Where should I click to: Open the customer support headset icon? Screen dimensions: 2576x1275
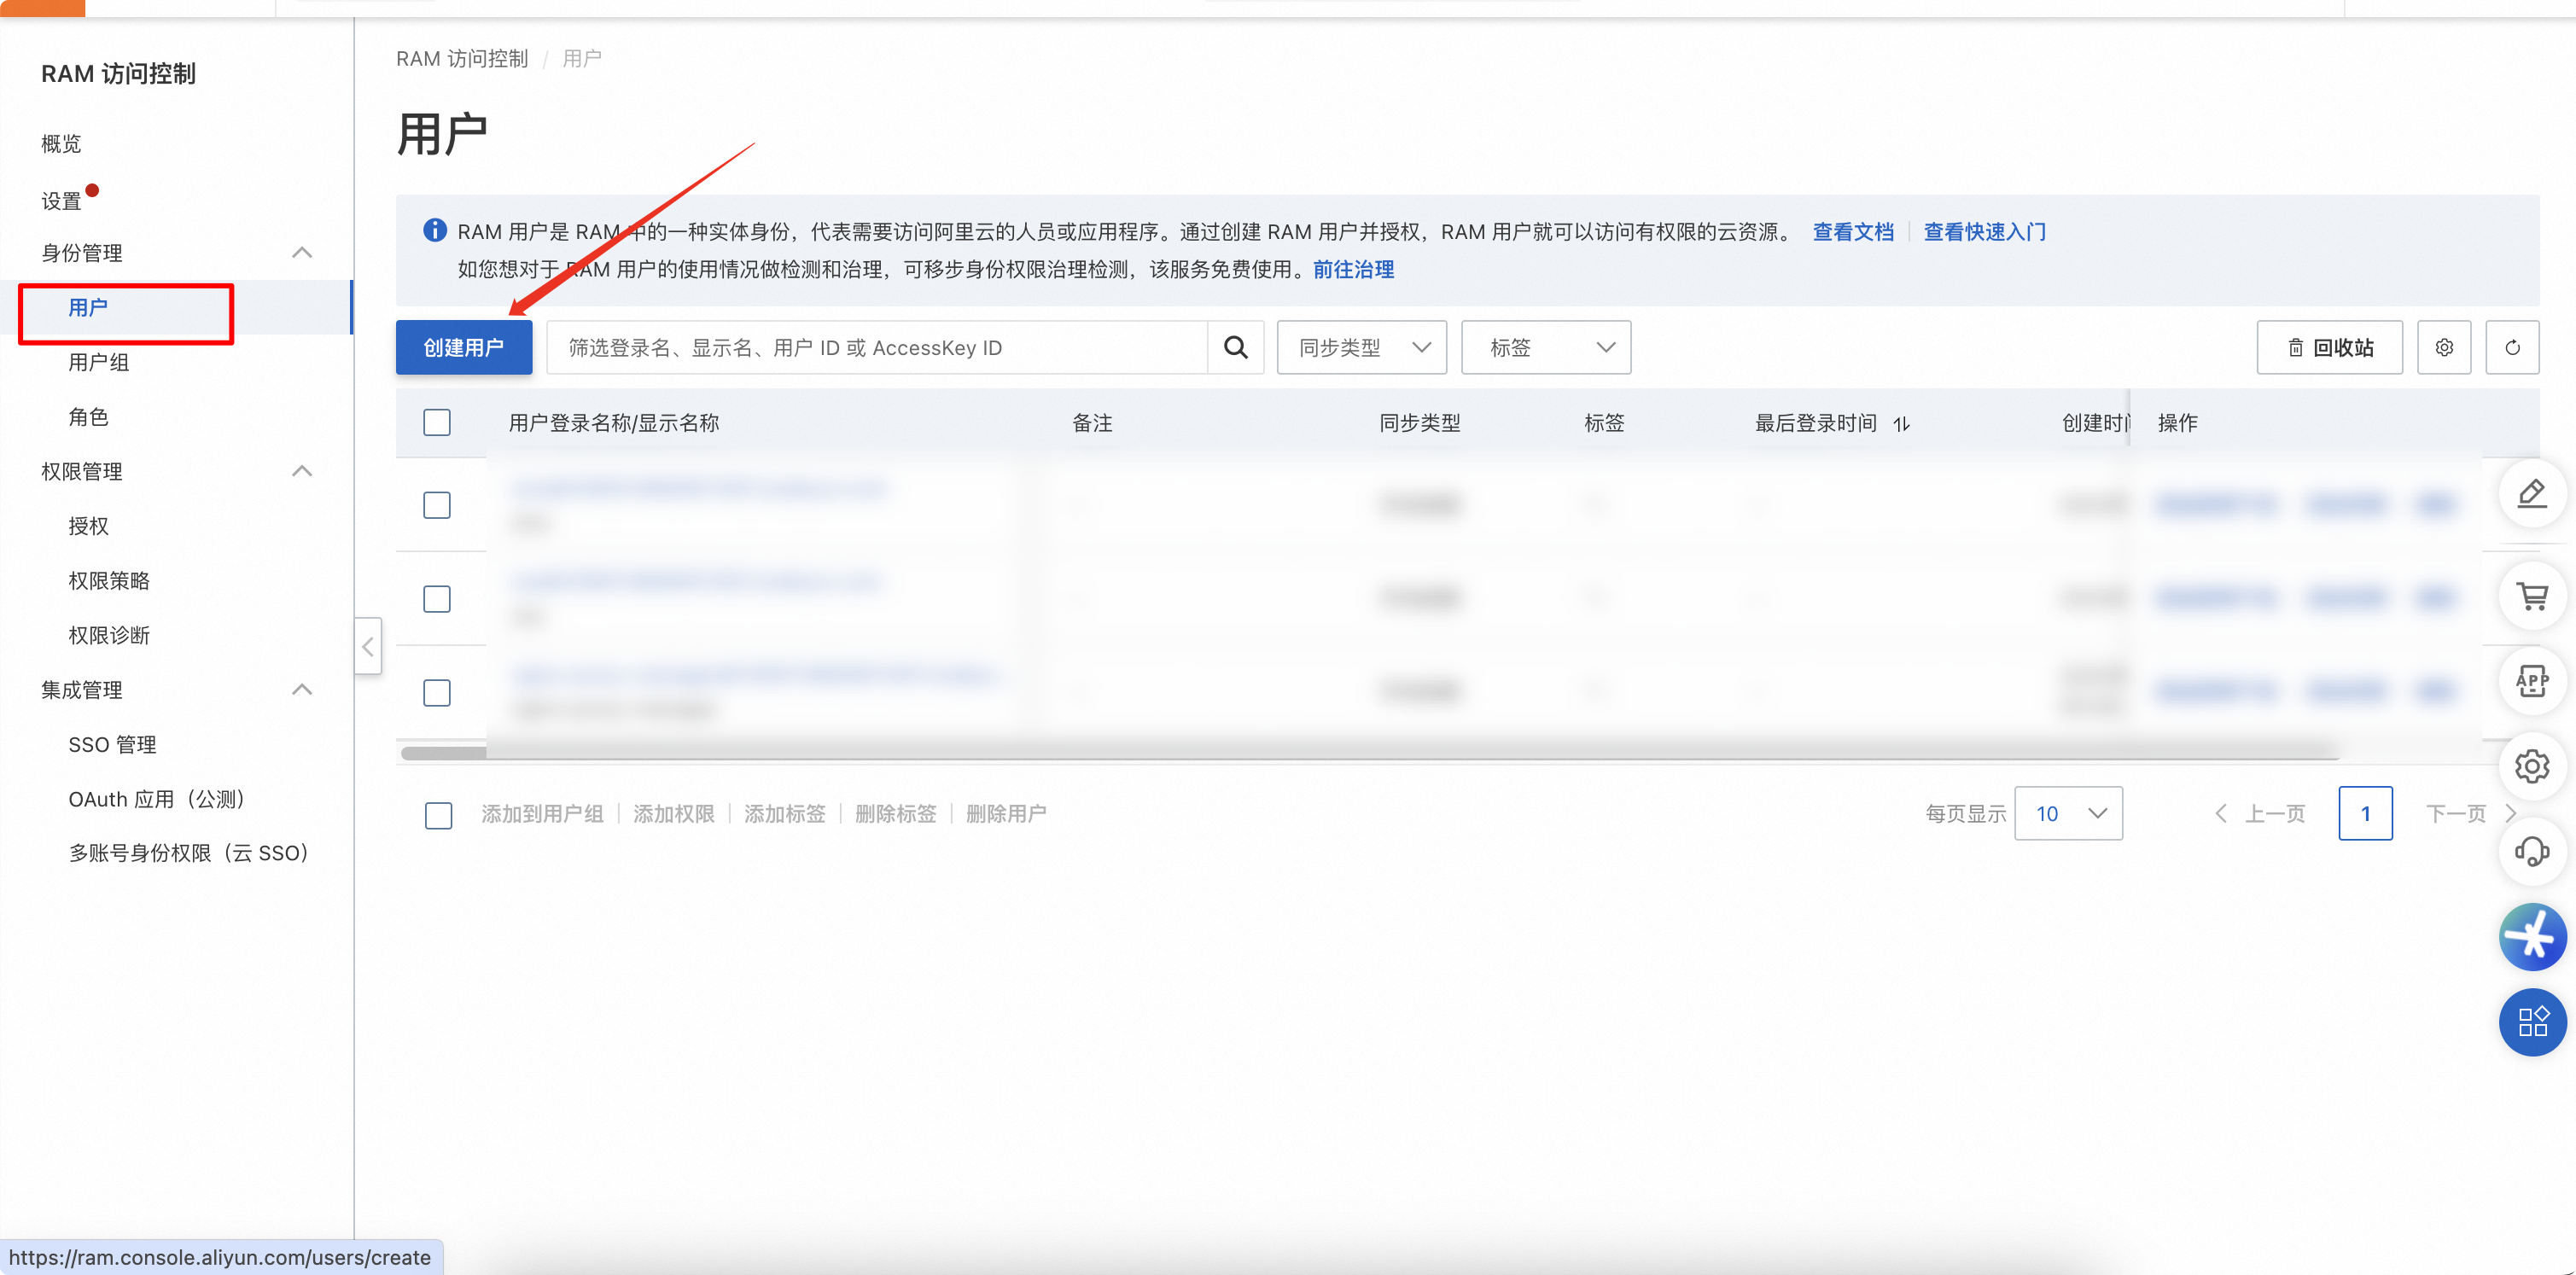click(2532, 851)
